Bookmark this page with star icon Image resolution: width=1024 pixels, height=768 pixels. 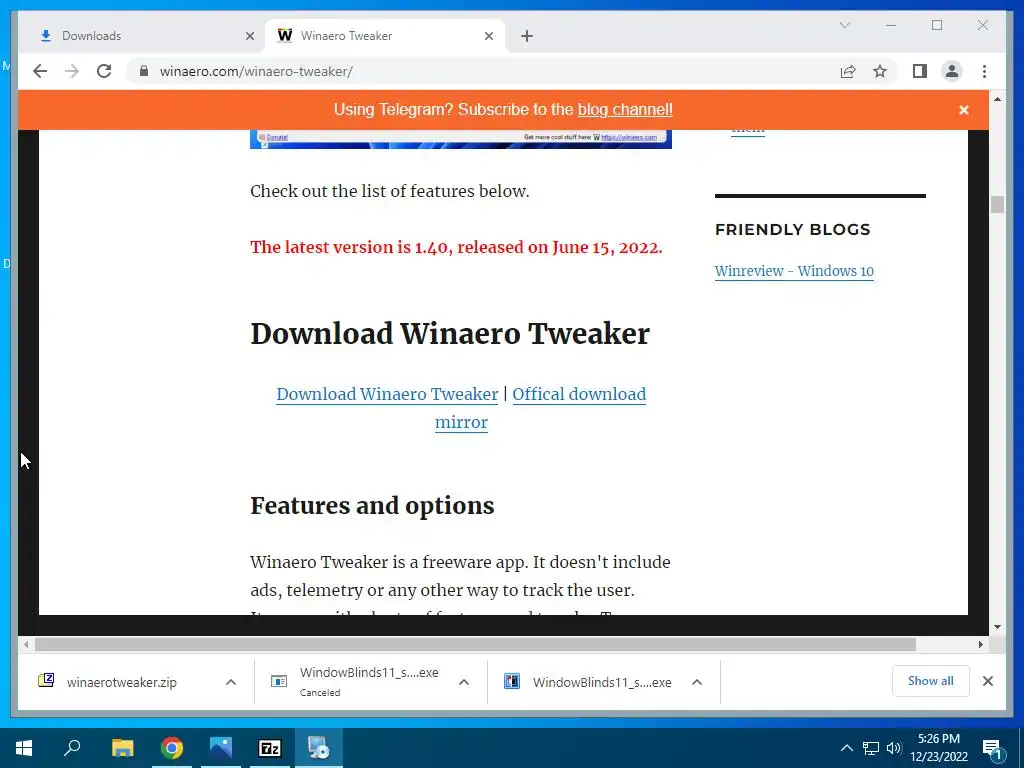880,71
